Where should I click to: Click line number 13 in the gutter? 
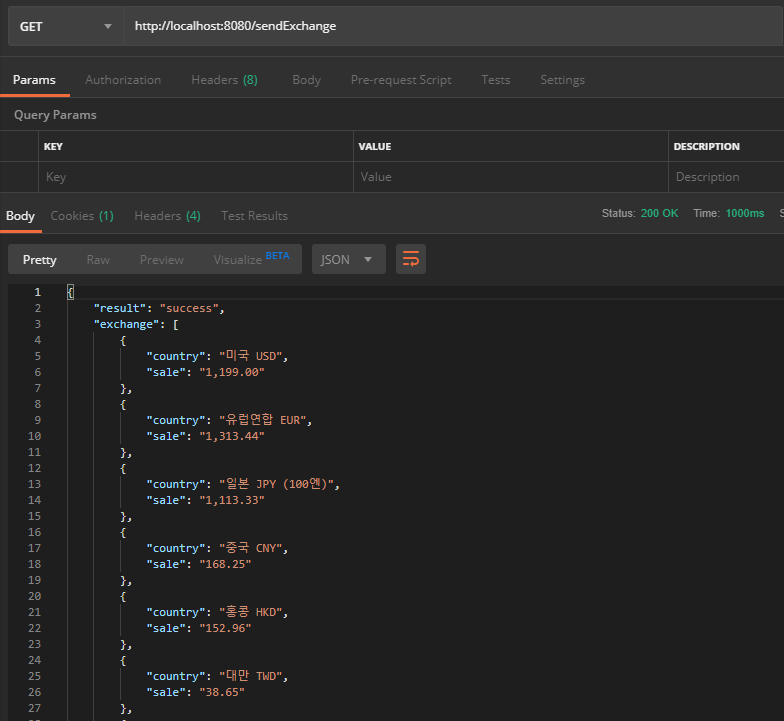tap(34, 484)
